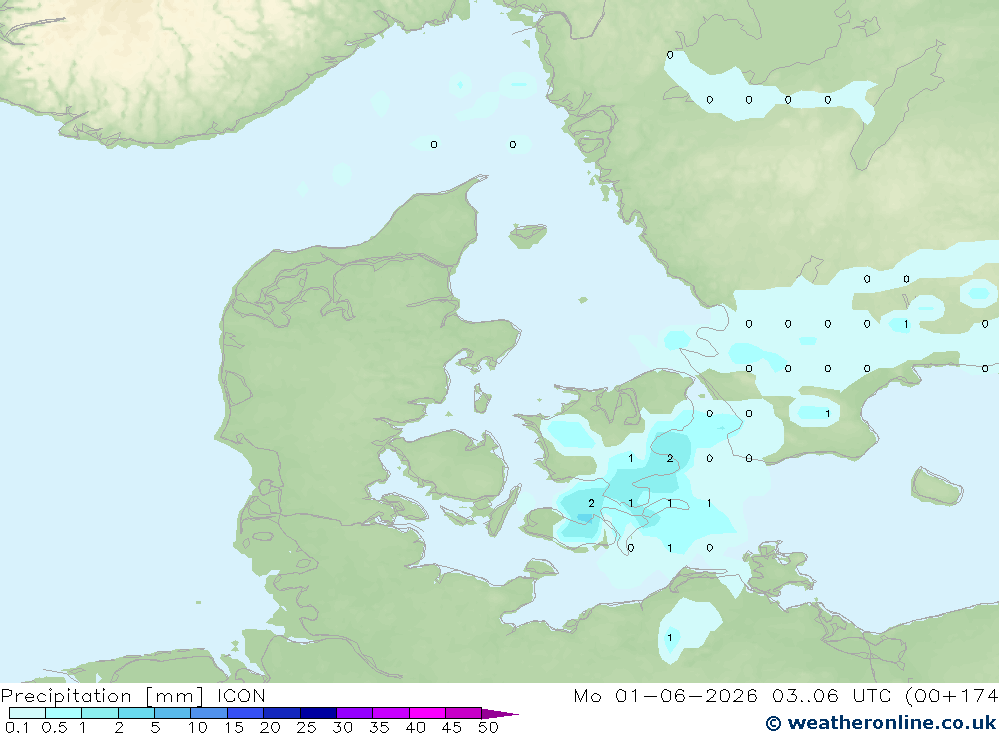Click the '1' value in northern Germany patch
Image resolution: width=1000 pixels, height=733 pixels.
click(x=670, y=637)
